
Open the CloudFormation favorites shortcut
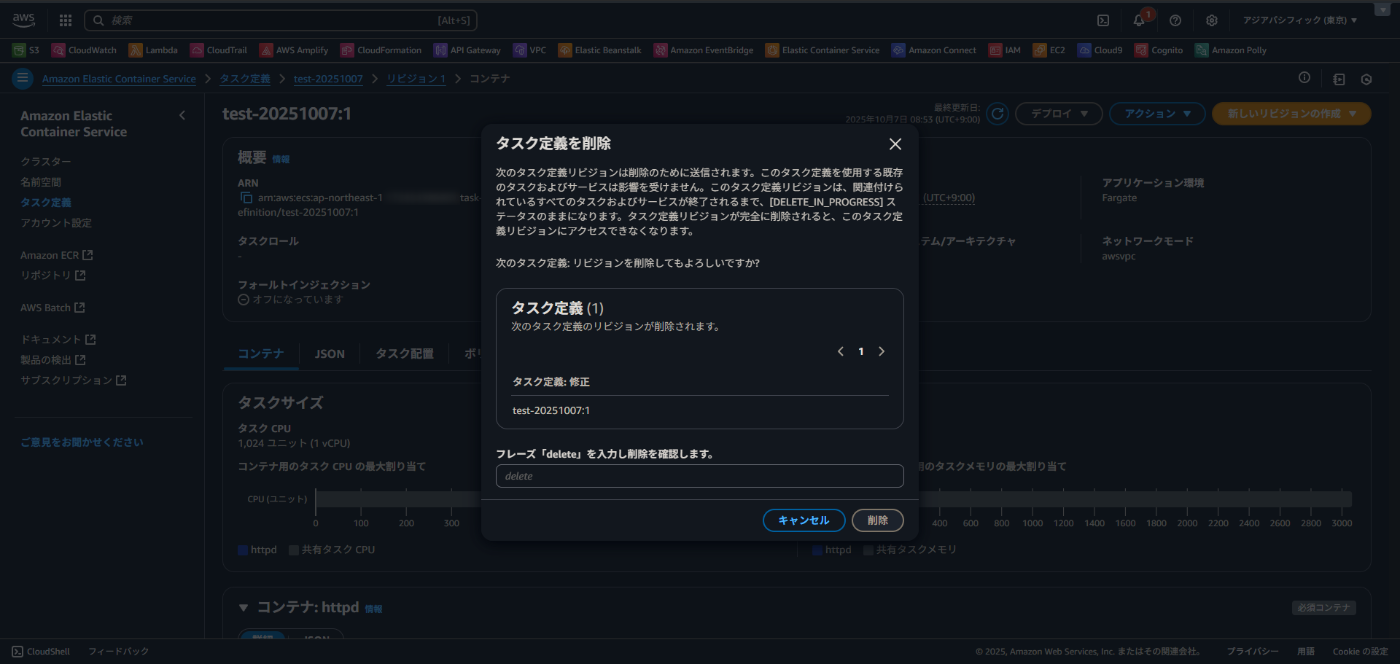(381, 50)
